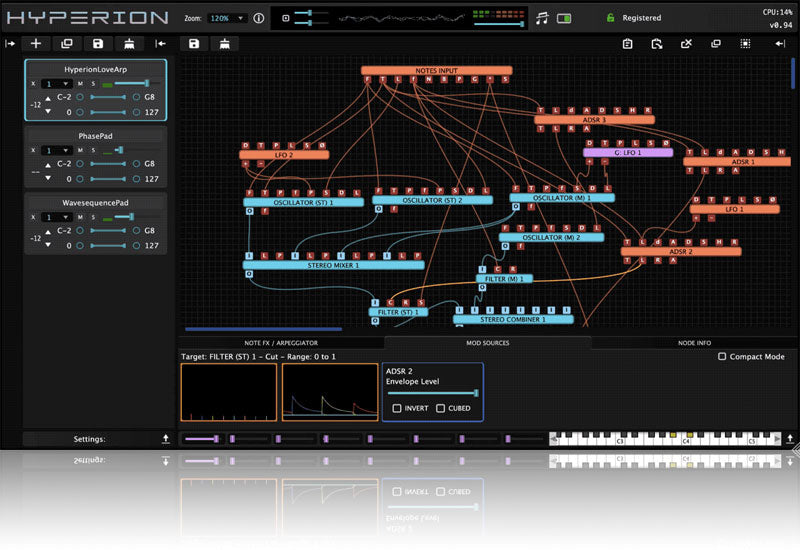Click the paste-with-arrow icon in node toolbar

(657, 44)
